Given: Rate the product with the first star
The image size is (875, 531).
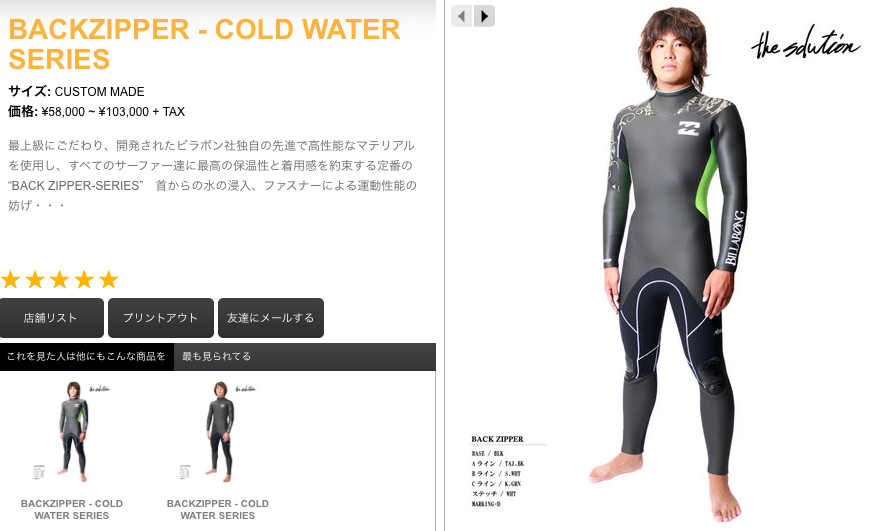Looking at the screenshot, I should click(x=11, y=279).
